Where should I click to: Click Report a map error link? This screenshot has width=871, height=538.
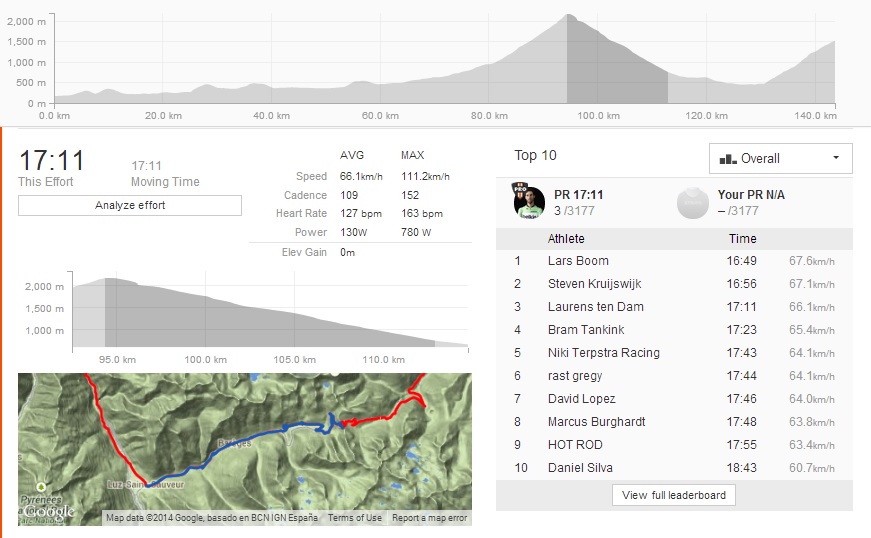429,518
